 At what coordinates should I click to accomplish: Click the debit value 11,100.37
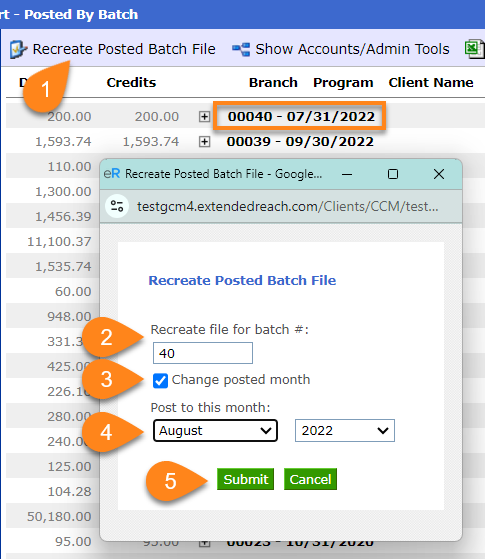[59, 242]
